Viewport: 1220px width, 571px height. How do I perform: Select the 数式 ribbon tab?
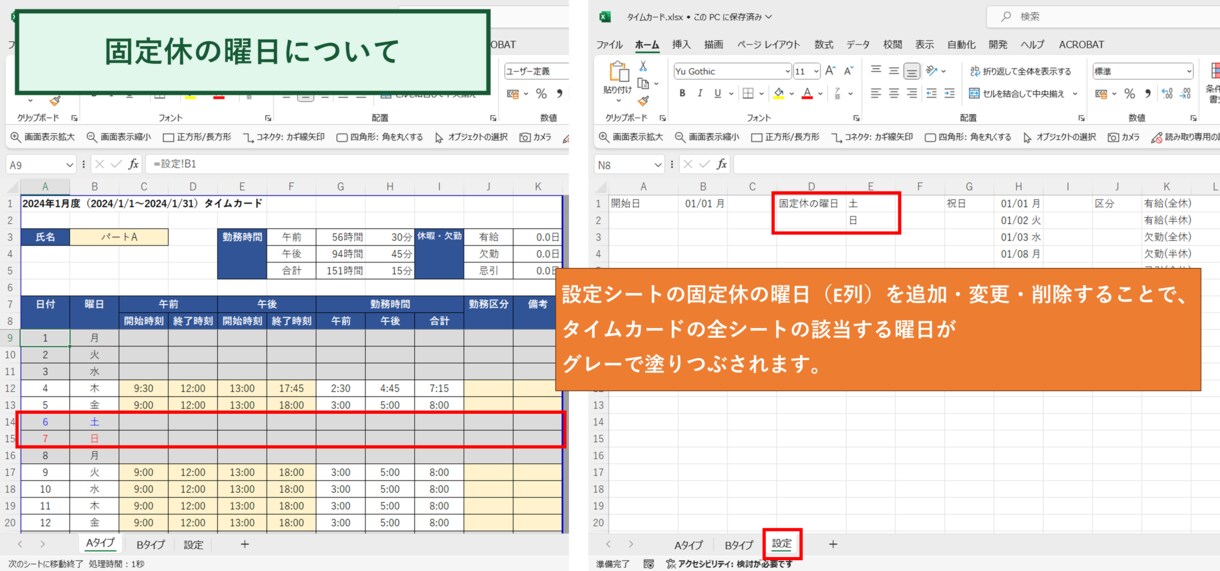(x=823, y=44)
